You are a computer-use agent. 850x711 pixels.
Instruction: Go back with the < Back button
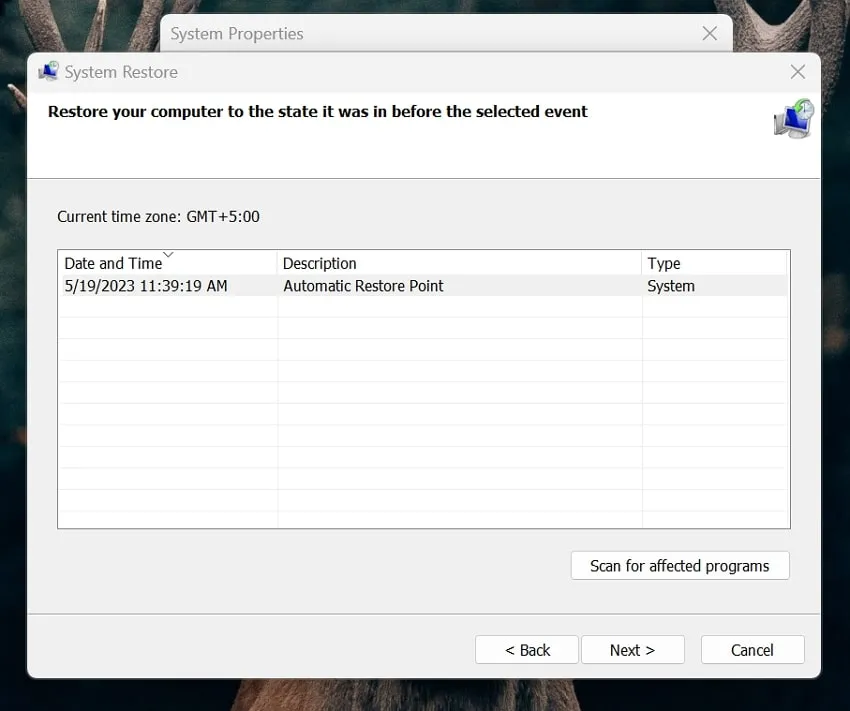click(x=527, y=650)
